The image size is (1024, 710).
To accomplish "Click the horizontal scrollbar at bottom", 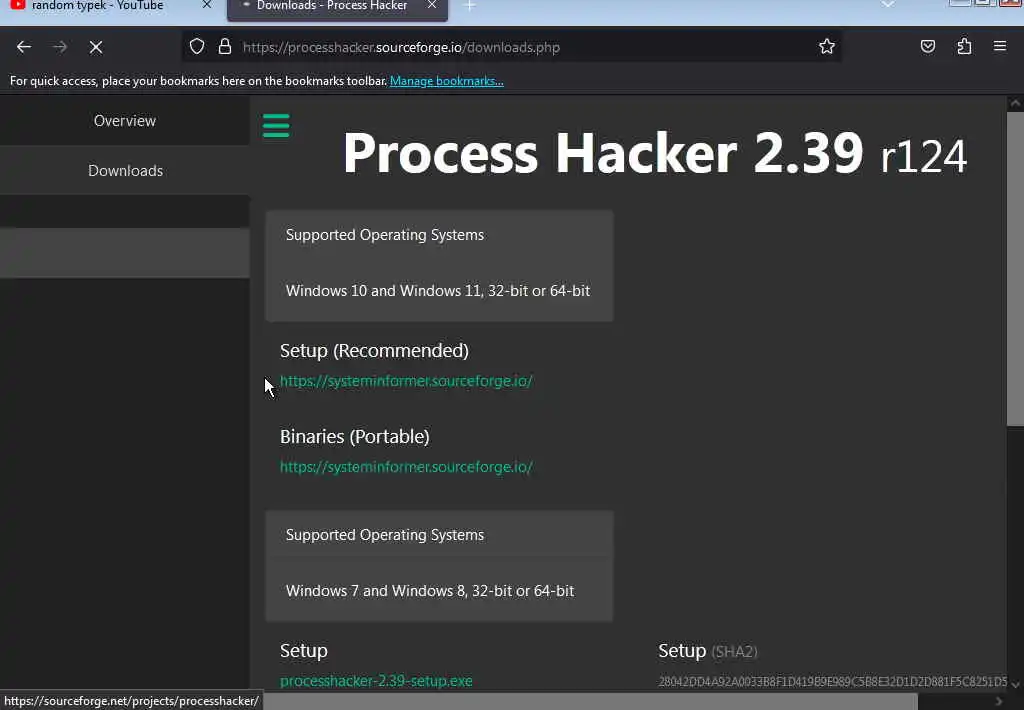I will tap(590, 702).
